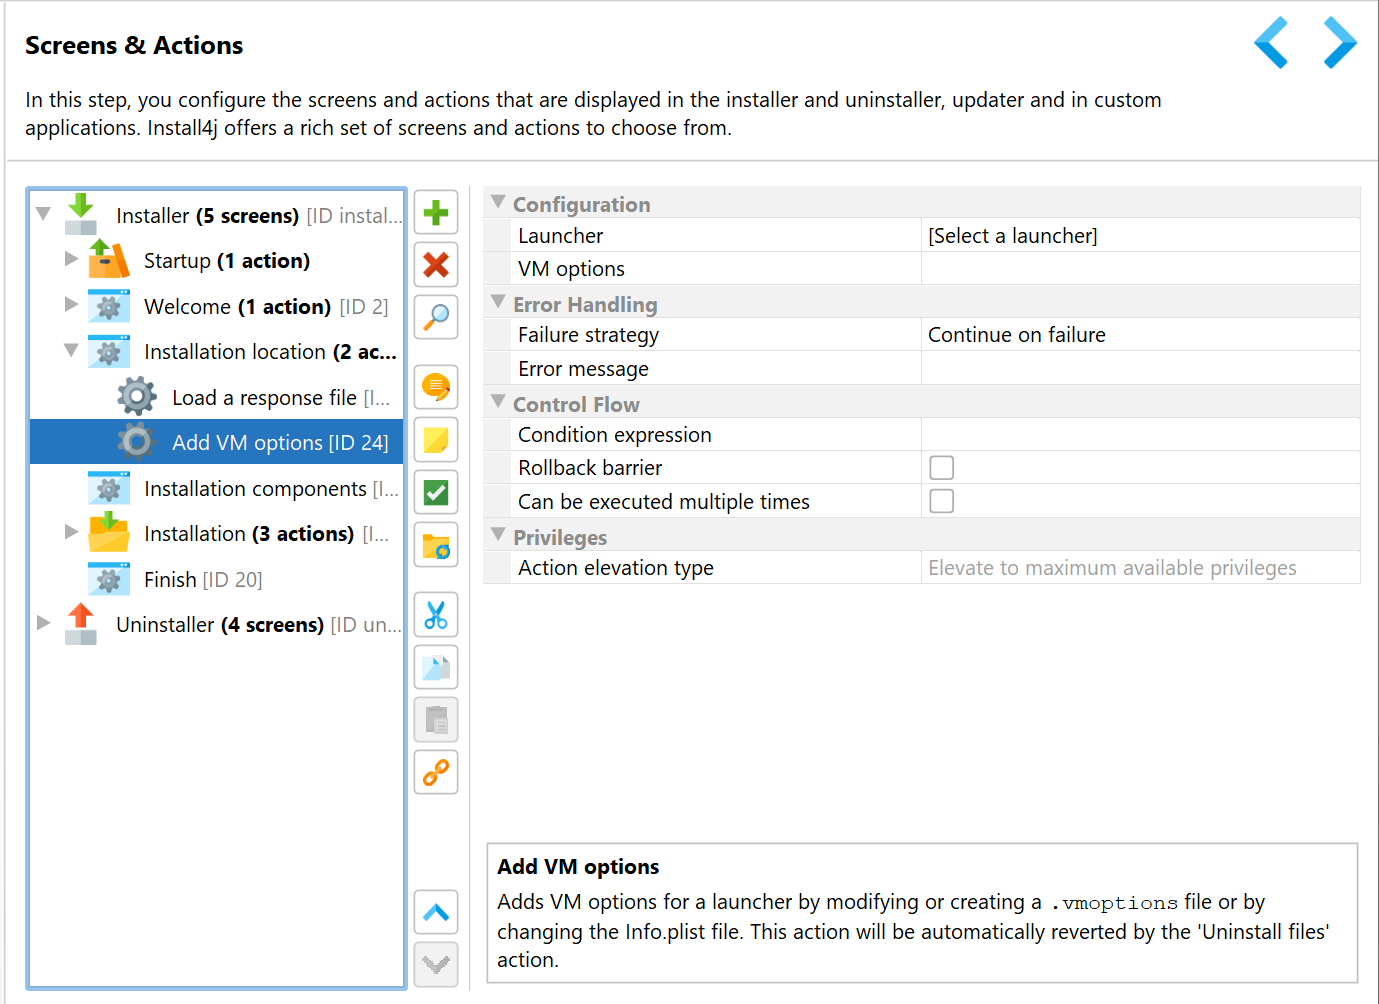The height and width of the screenshot is (1004, 1379).
Task: Expand the Startup tree node
Action: pyautogui.click(x=71, y=259)
